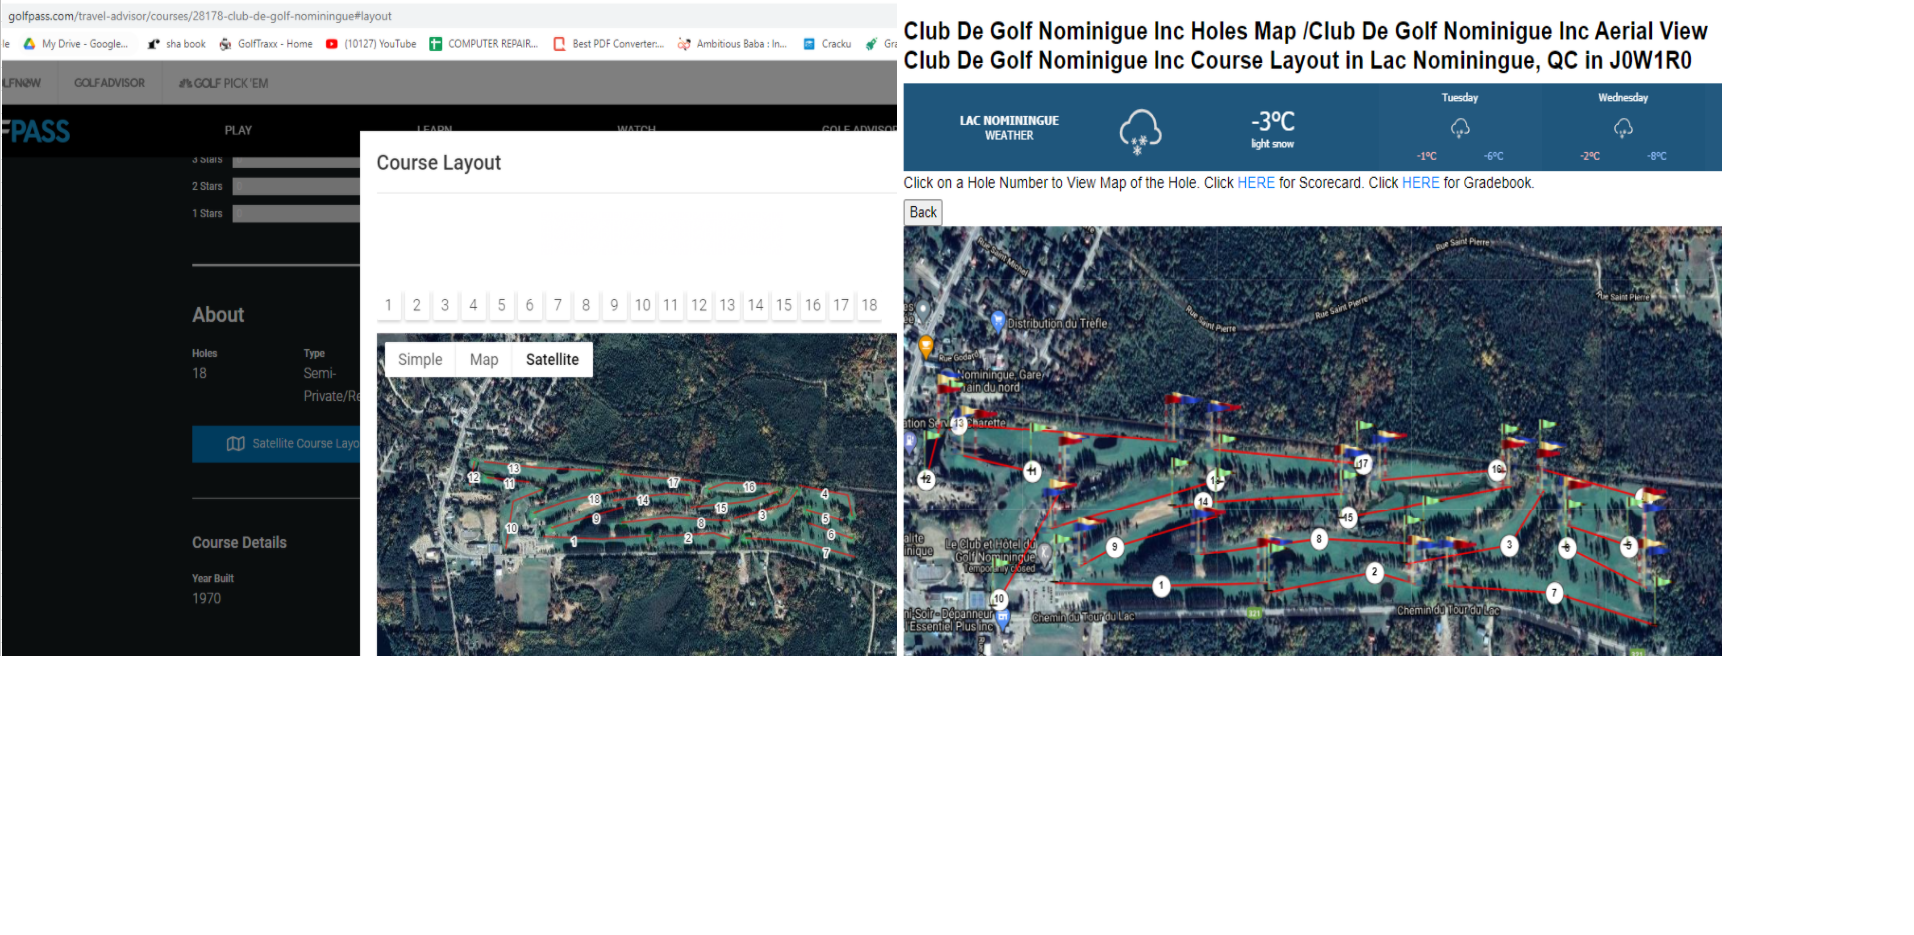This screenshot has width=1914, height=935.
Task: Follow the HERE link for Gradebook
Action: [1421, 183]
